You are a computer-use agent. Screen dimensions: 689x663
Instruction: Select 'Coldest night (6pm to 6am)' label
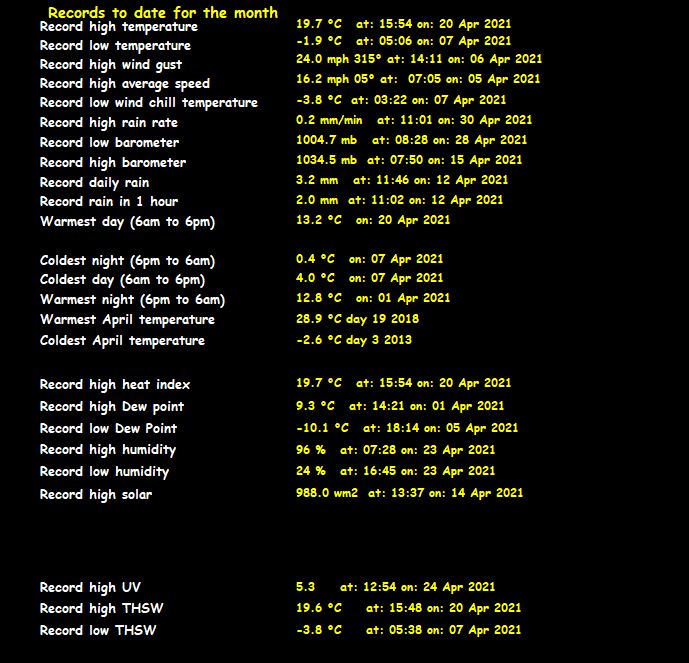pyautogui.click(x=127, y=261)
